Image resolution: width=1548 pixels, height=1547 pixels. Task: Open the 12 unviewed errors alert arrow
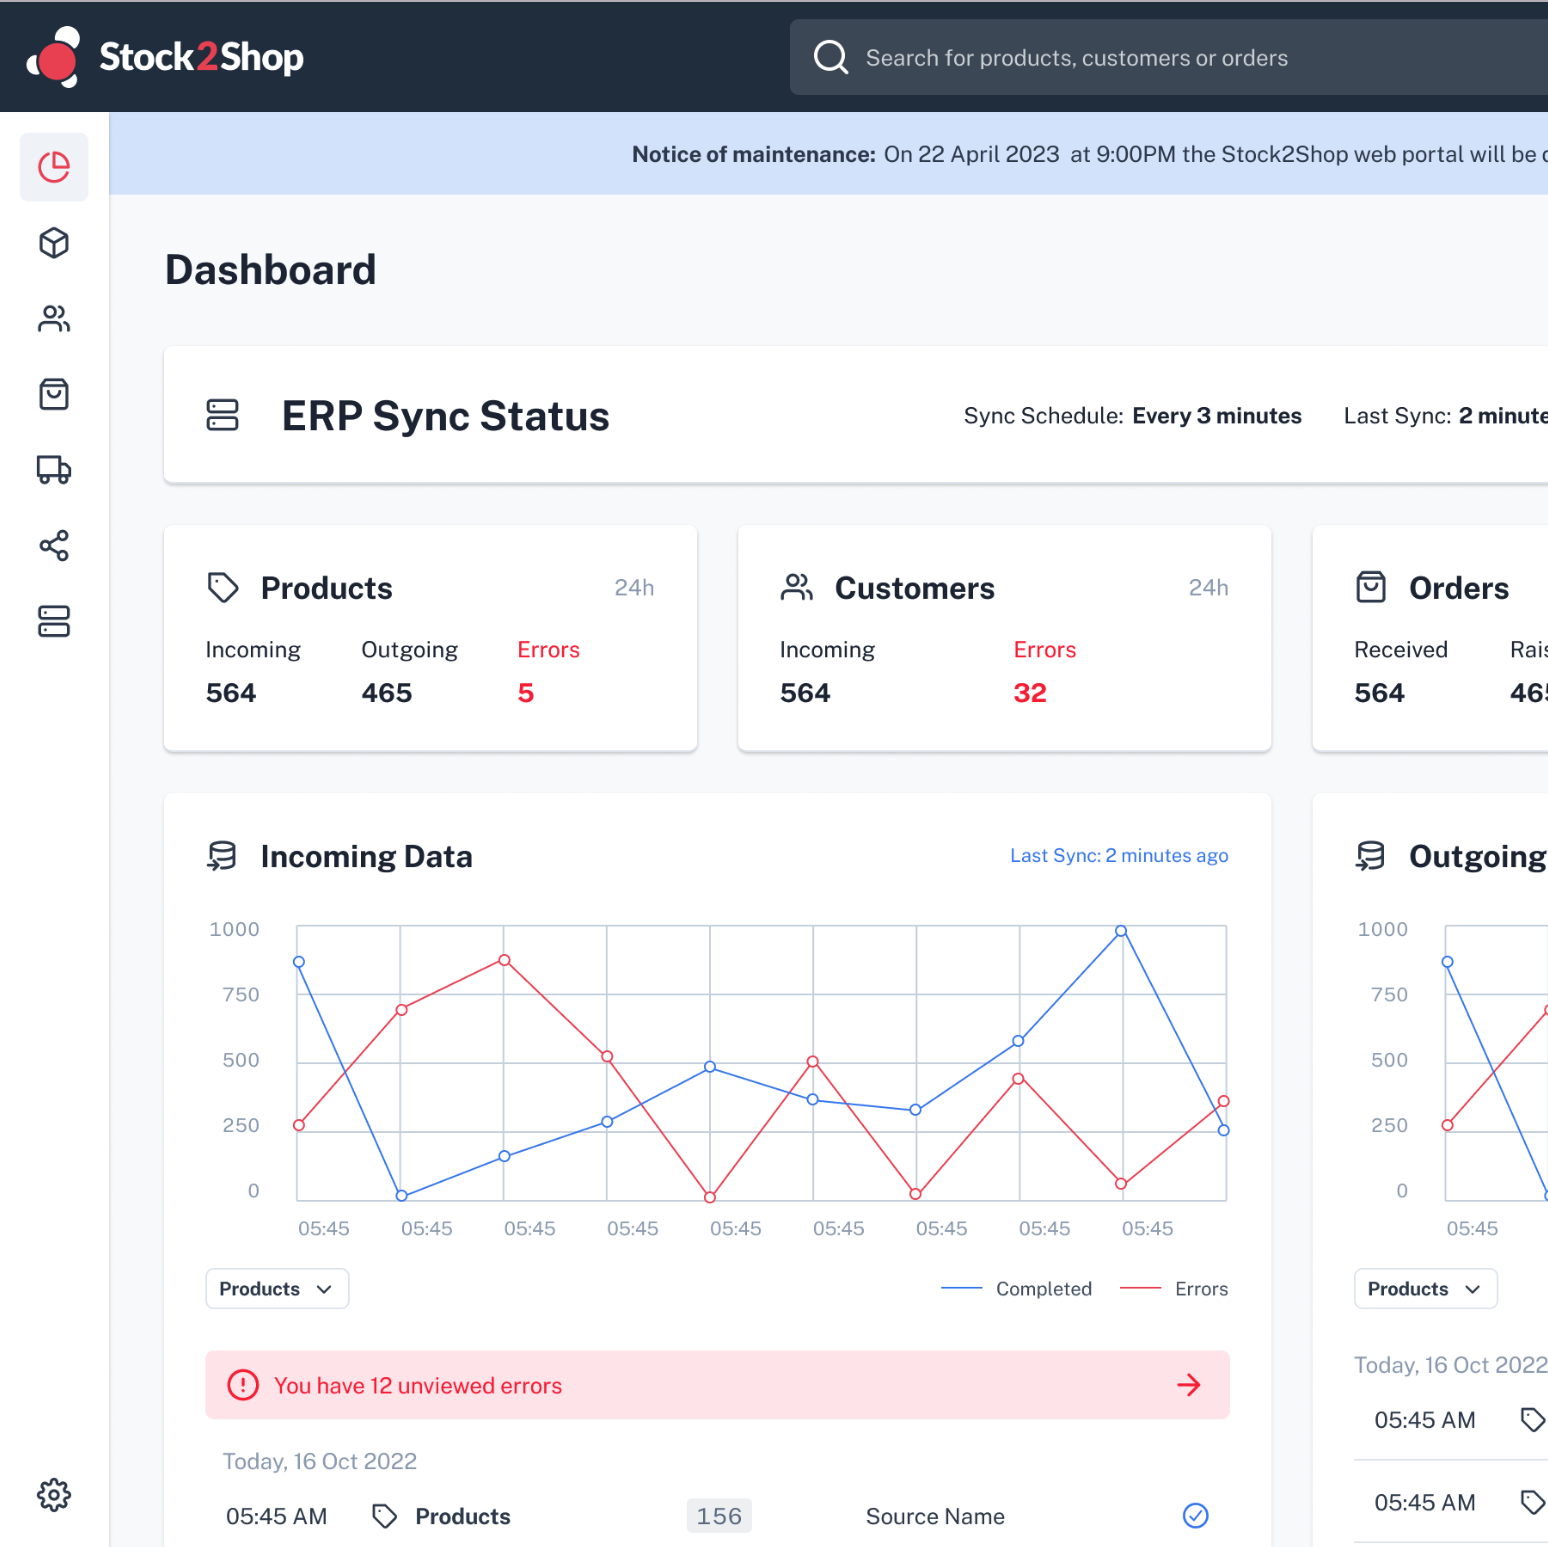[1188, 1385]
